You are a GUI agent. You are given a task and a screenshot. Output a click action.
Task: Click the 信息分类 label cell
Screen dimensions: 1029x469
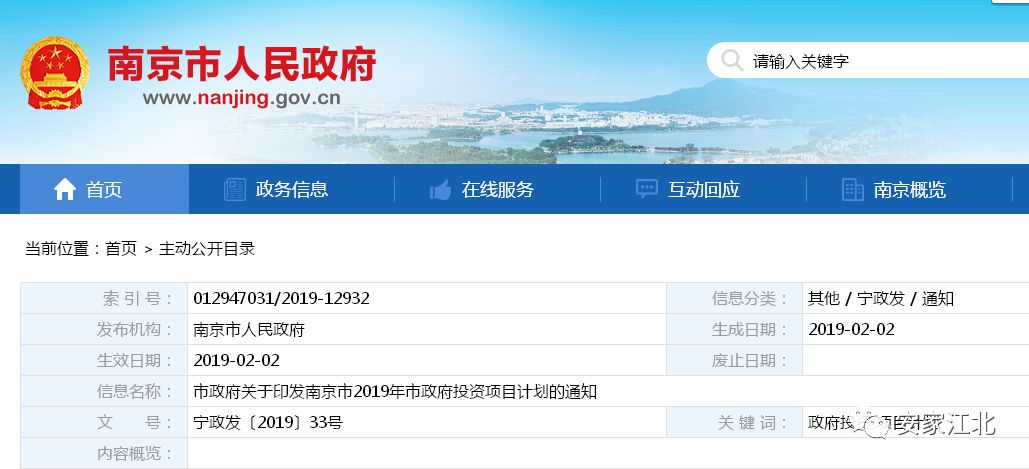[x=734, y=298]
